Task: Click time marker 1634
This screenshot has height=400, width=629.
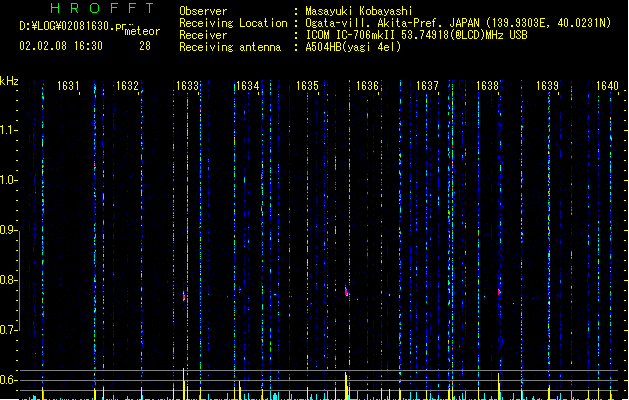Action: coord(248,86)
